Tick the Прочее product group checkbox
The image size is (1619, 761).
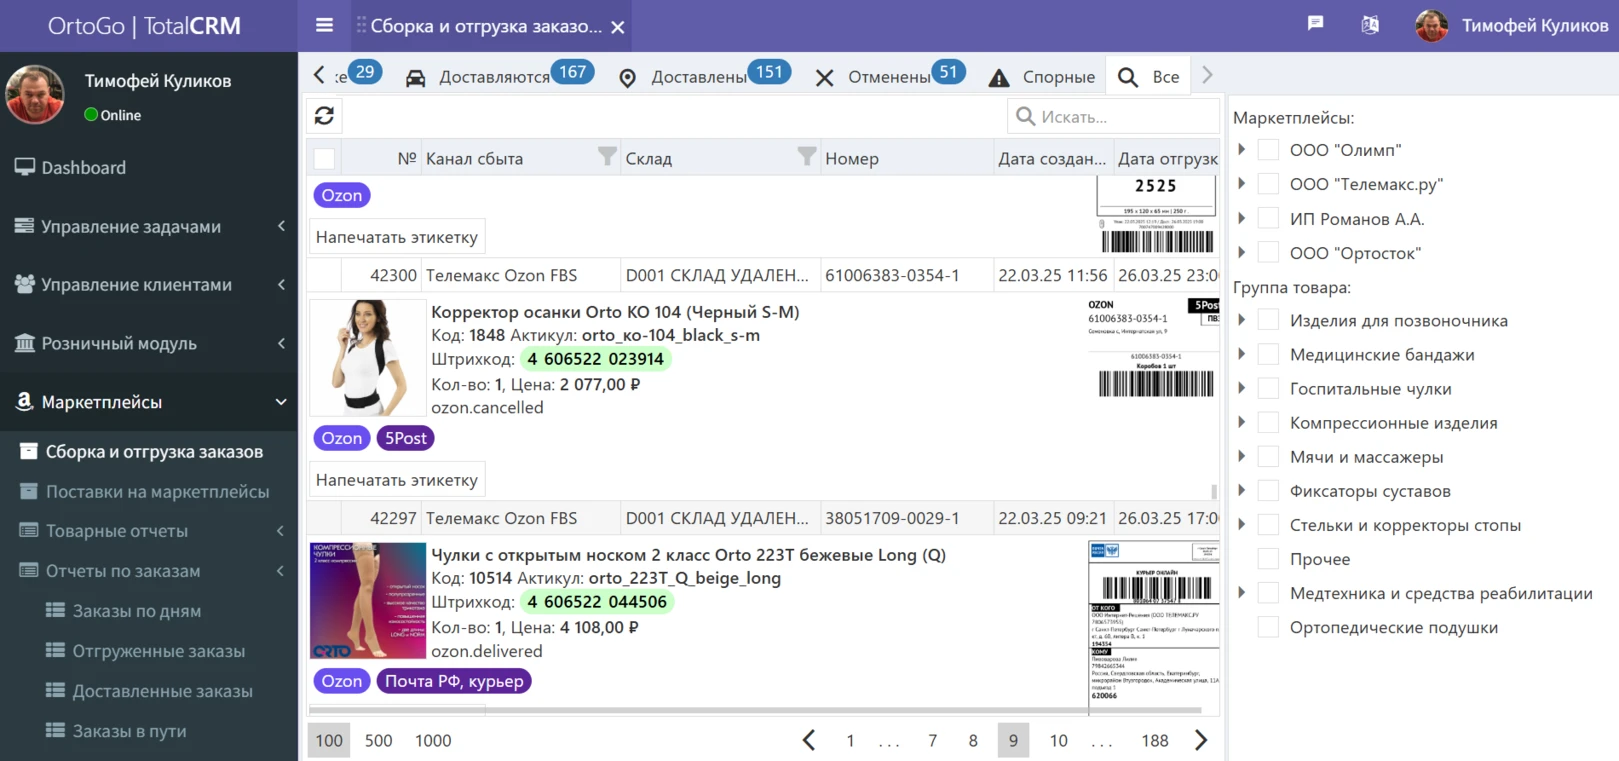(x=1268, y=559)
